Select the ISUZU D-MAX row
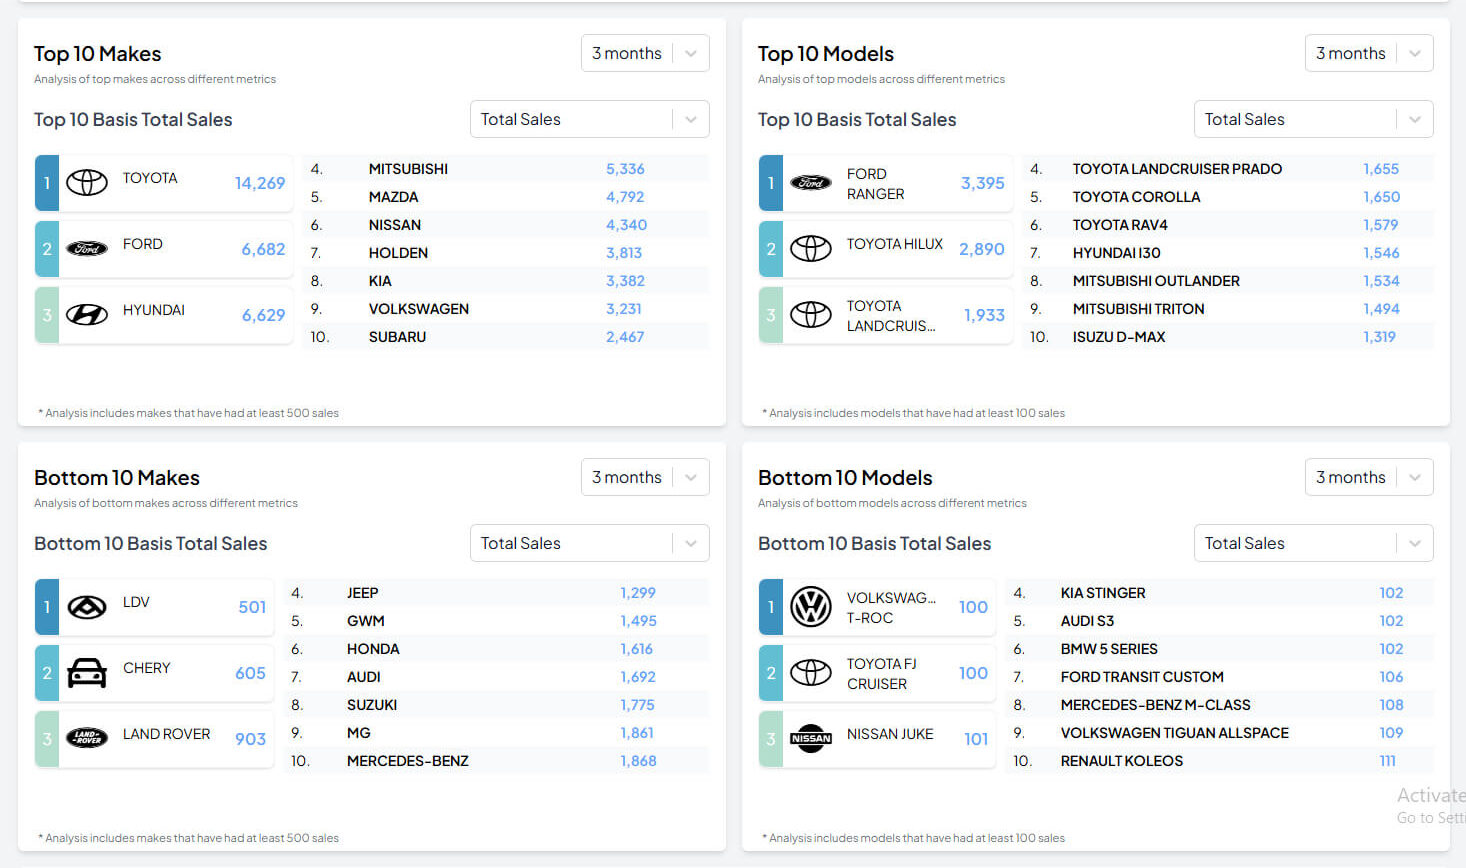 click(1228, 337)
